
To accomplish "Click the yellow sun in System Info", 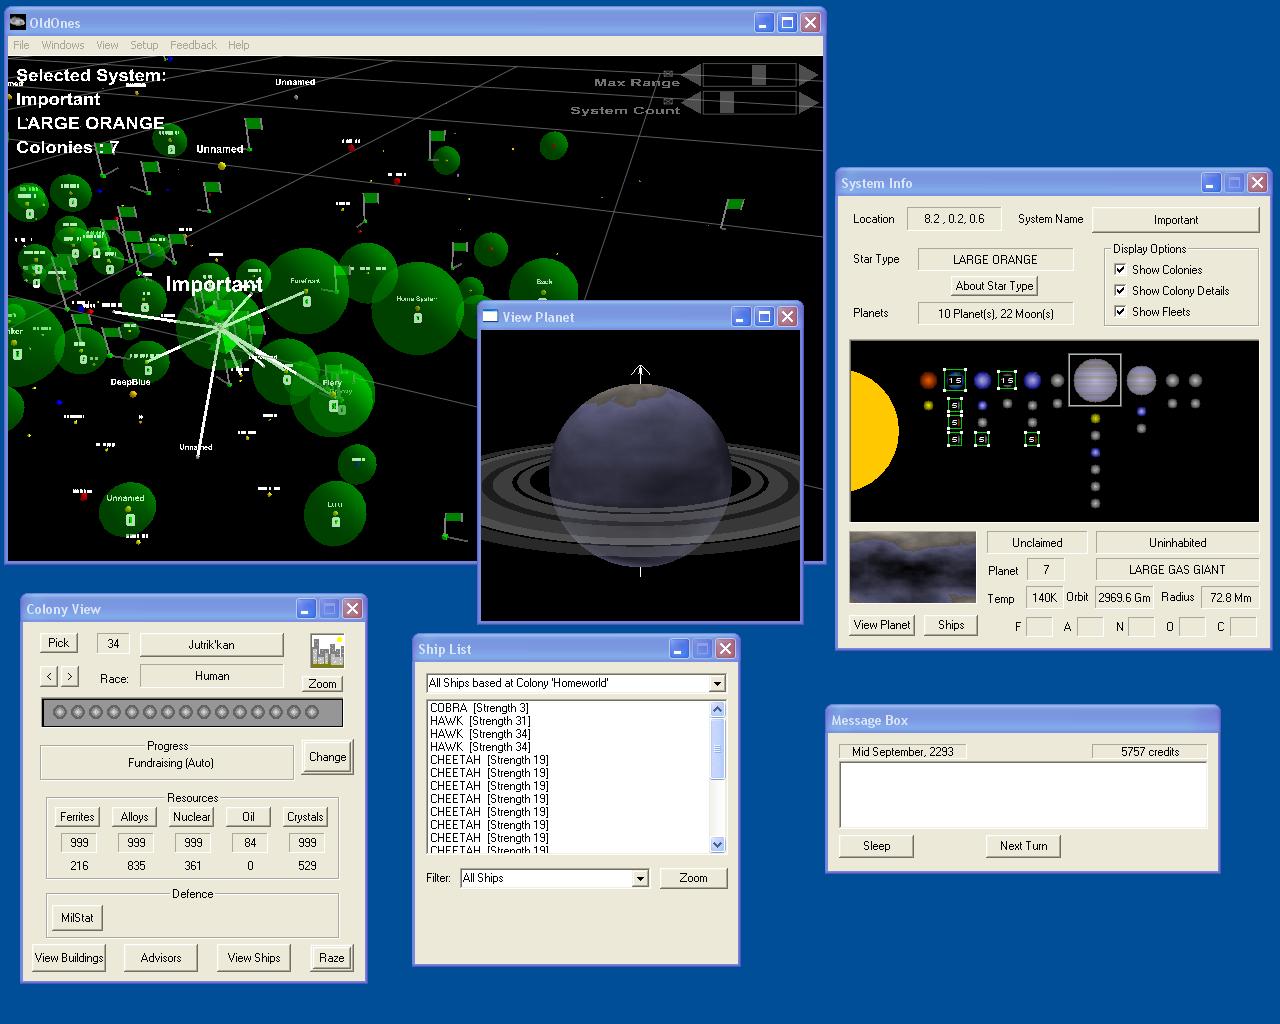I will [872, 431].
